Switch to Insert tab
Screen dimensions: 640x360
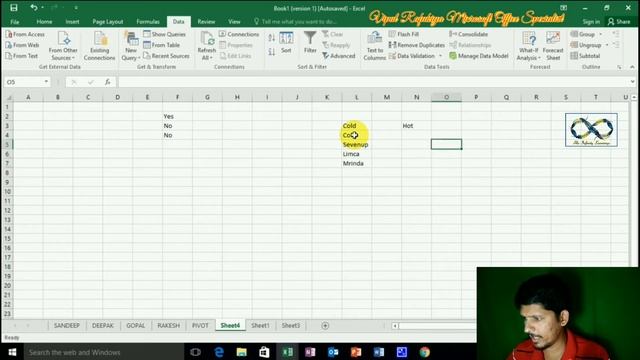click(72, 22)
